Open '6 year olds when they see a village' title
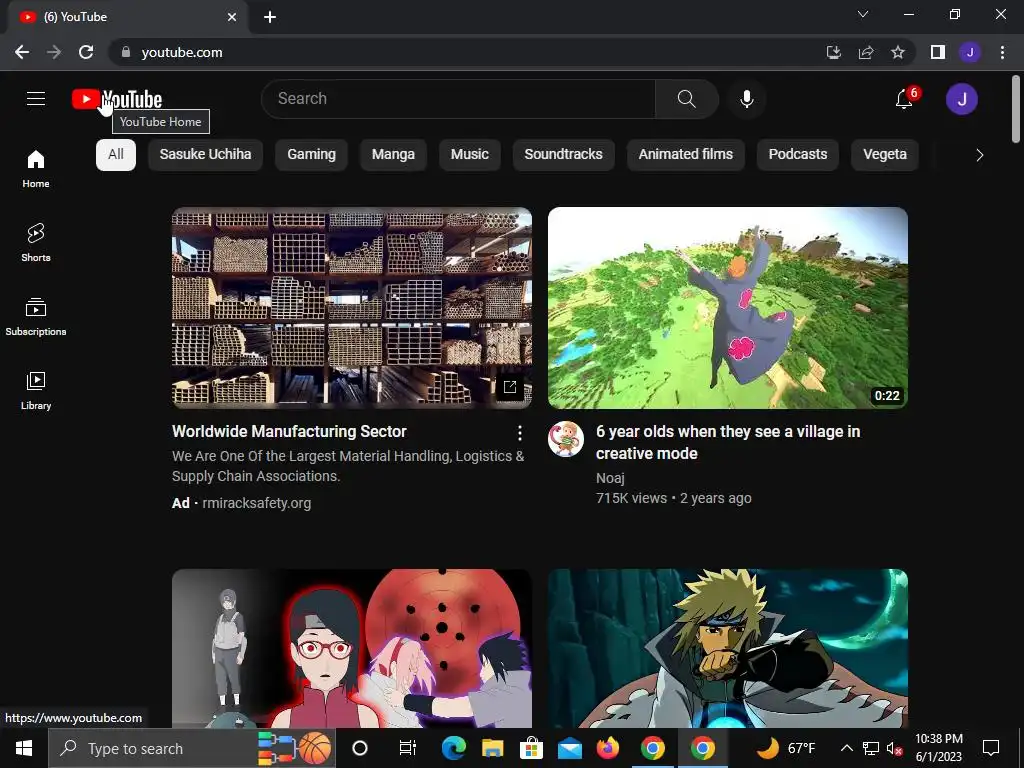1024x768 pixels. pos(728,442)
